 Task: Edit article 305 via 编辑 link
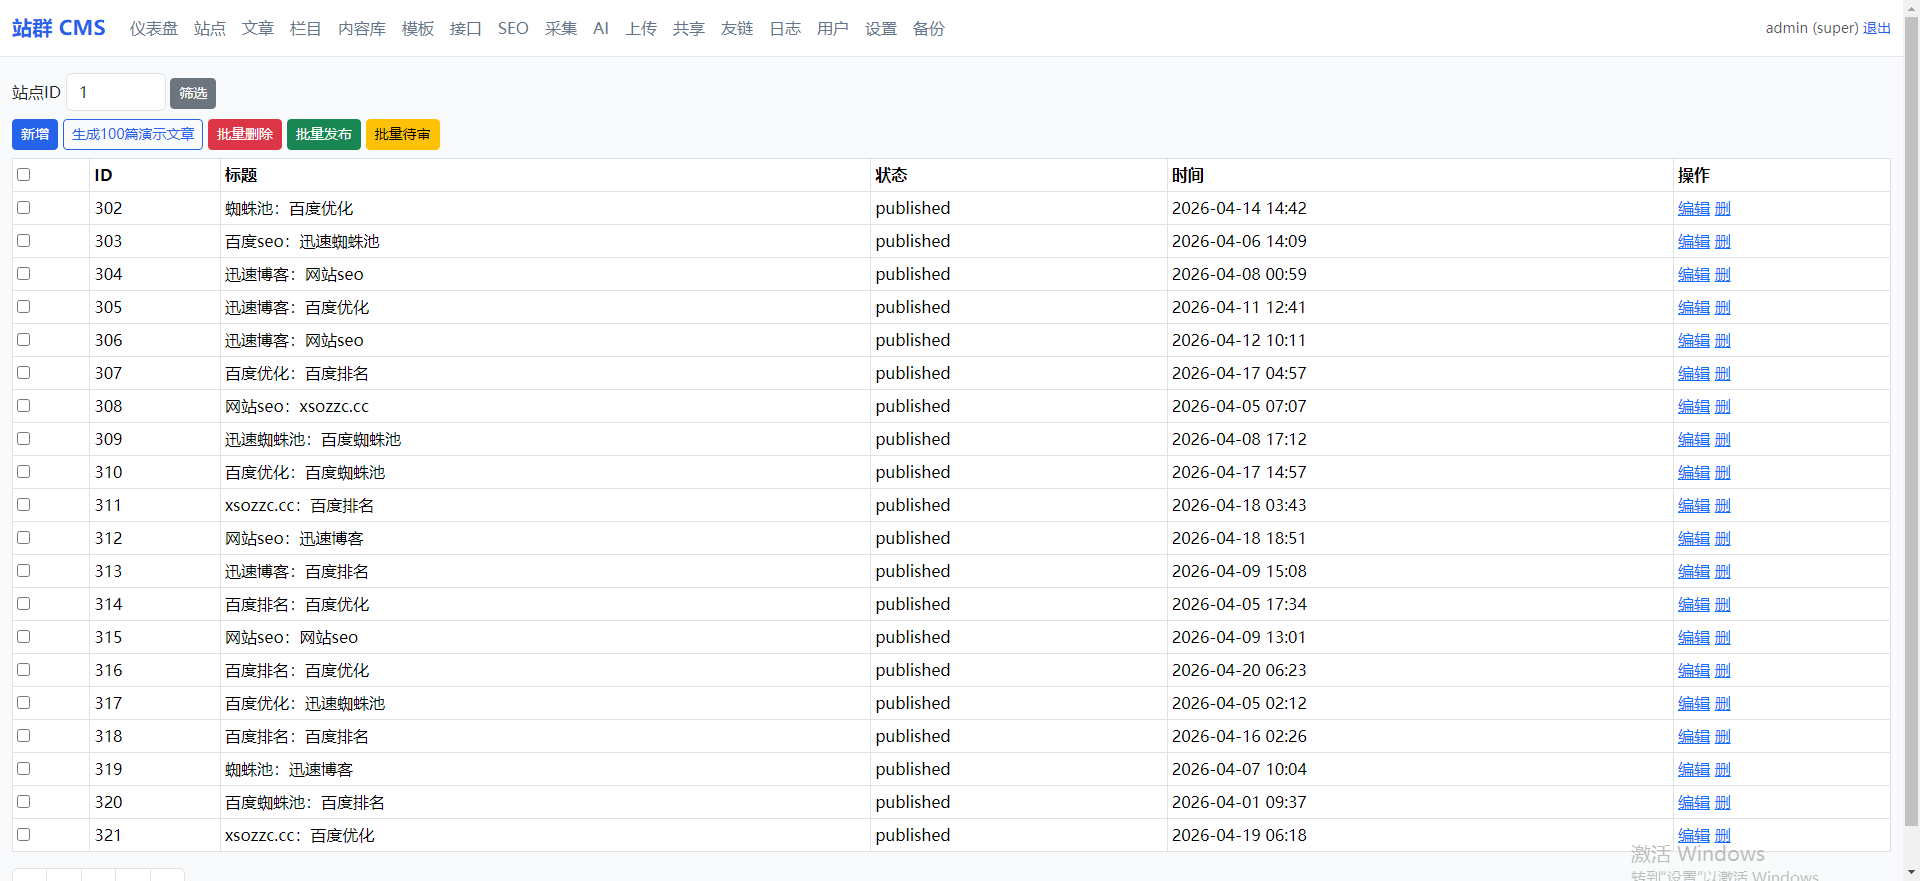point(1693,308)
